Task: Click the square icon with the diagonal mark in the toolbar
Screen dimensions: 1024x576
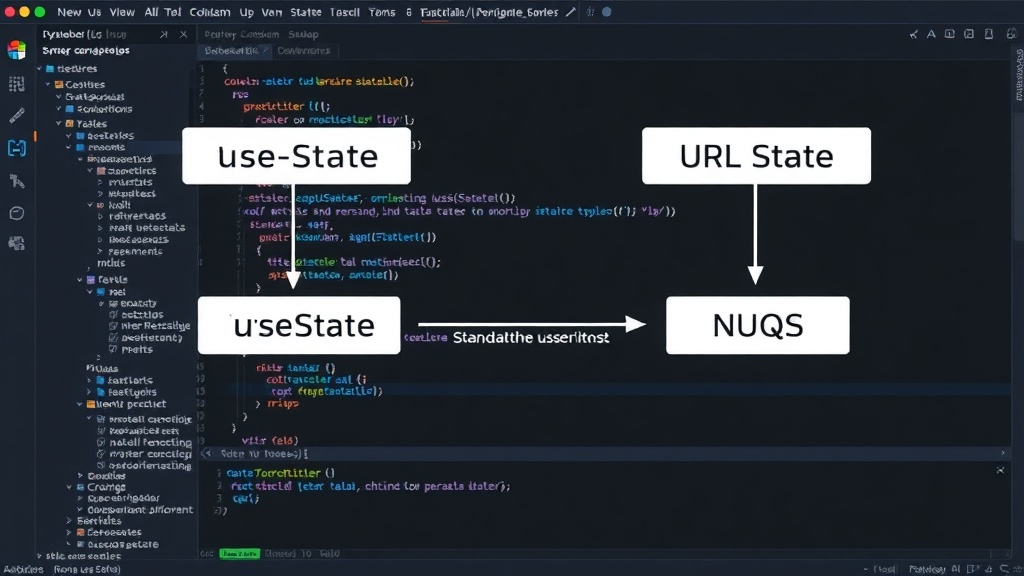Action: point(969,34)
